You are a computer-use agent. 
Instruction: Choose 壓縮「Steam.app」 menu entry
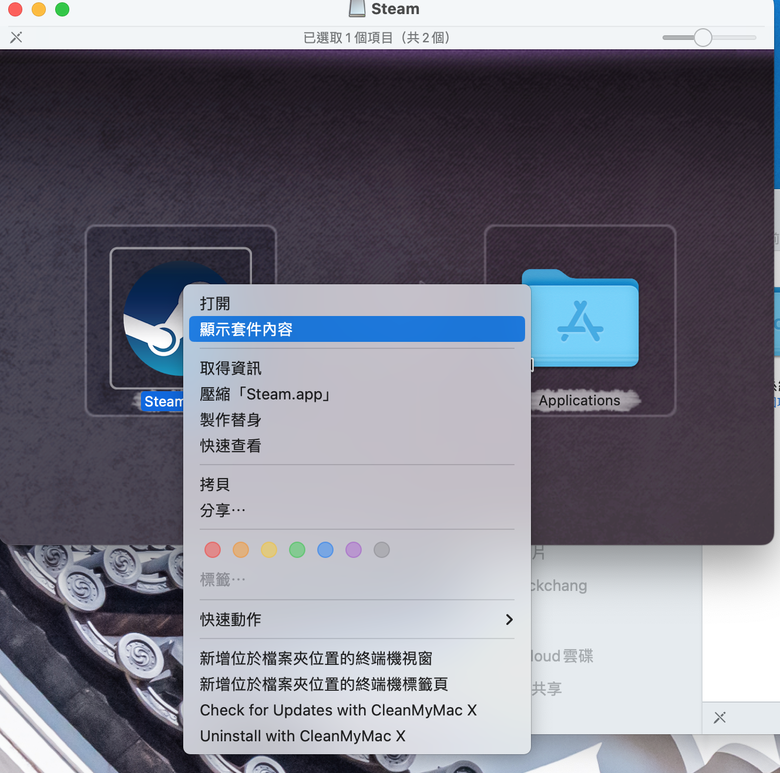pyautogui.click(x=357, y=394)
